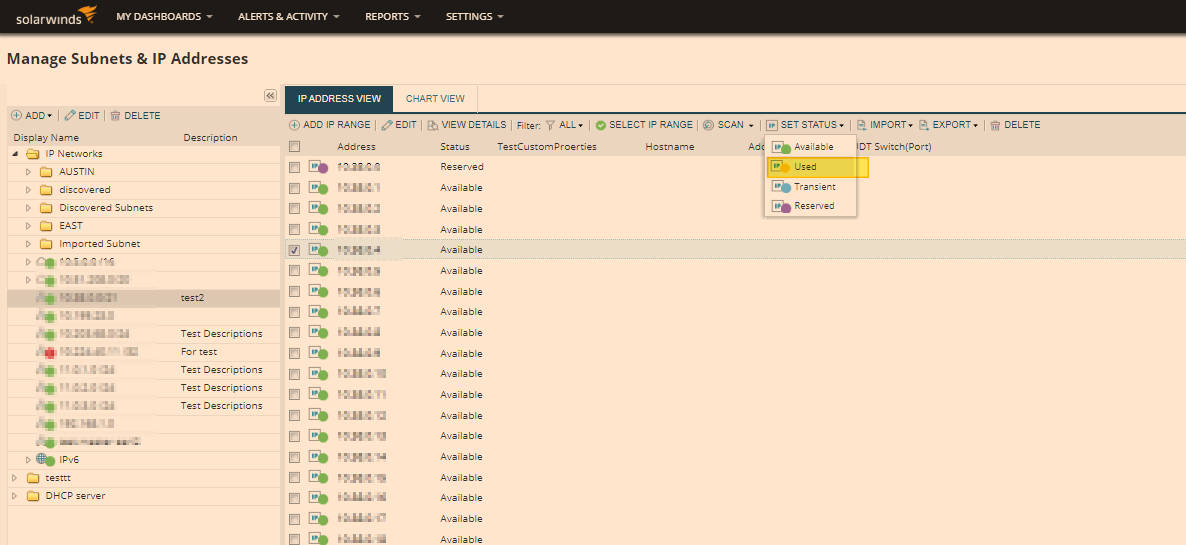Open the SET STATUS dropdown
The image size is (1186, 545).
(805, 125)
